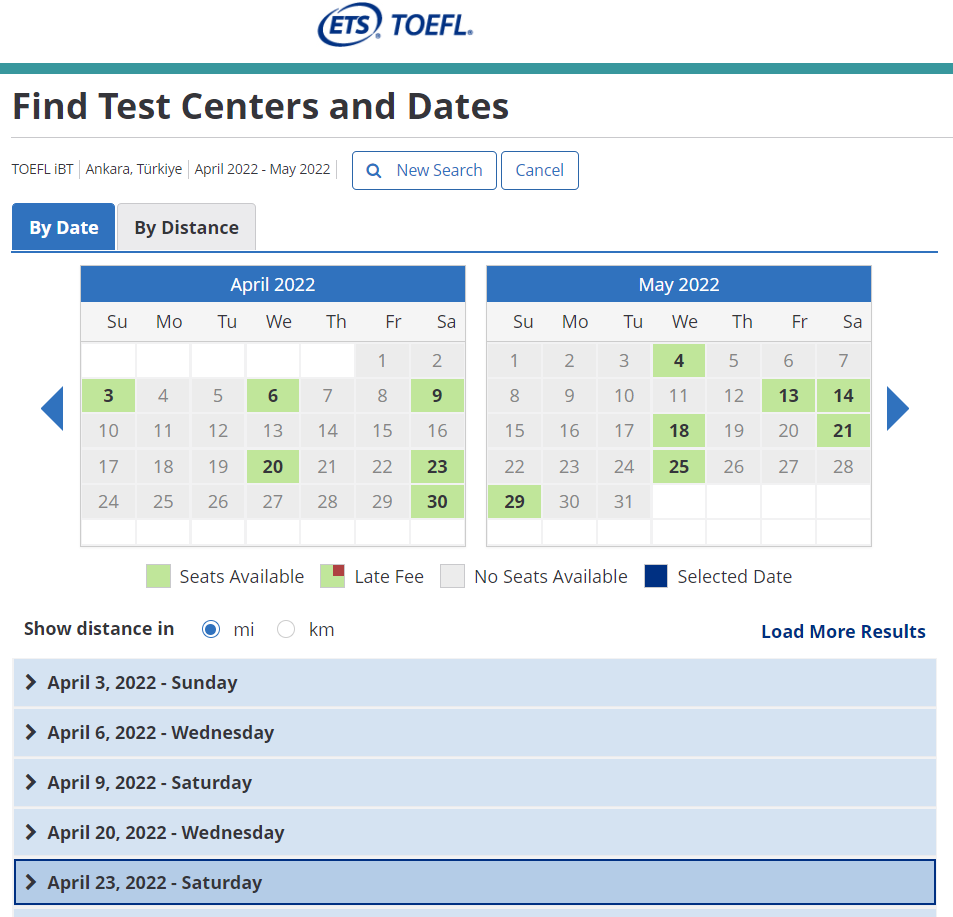Image resolution: width=953 pixels, height=917 pixels.
Task: Click the Seats Available green legend swatch
Action: [158, 576]
